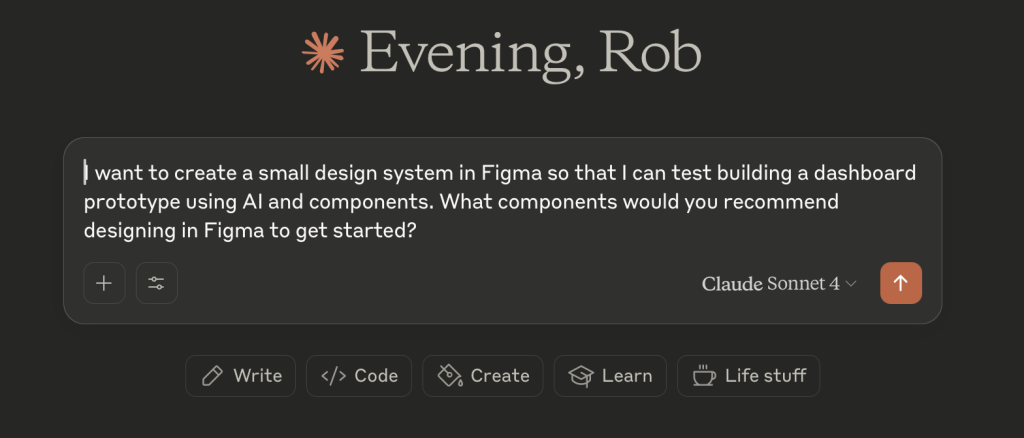
Task: Select the Write suggestion label
Action: (x=257, y=376)
